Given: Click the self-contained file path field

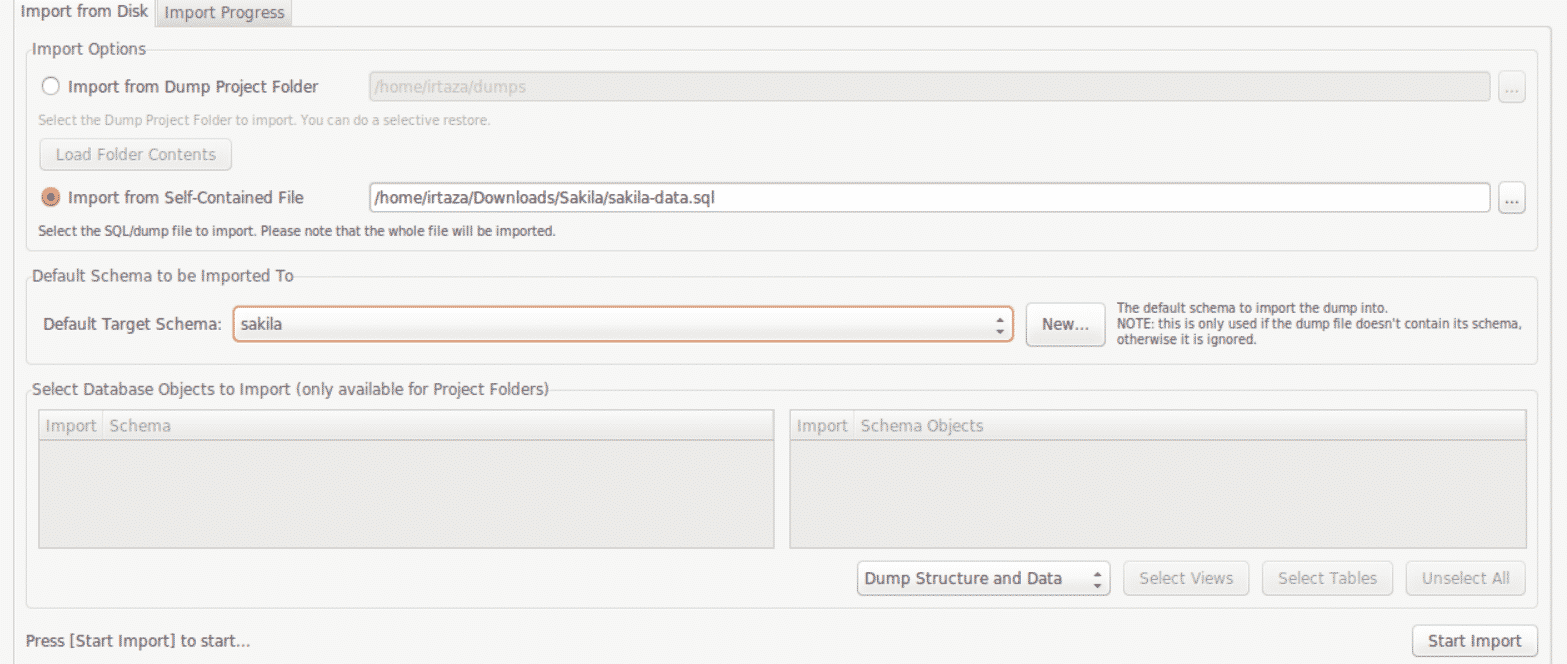Looking at the screenshot, I should click(929, 198).
